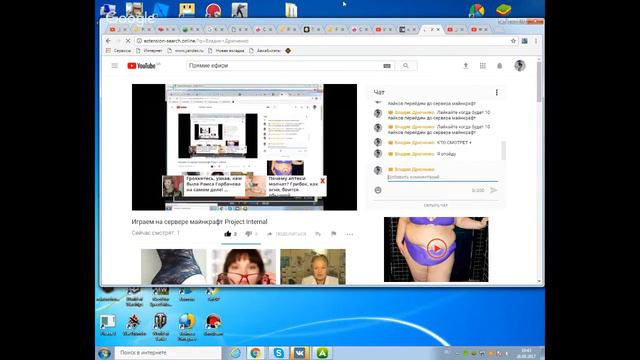Open the thumbnail of woman in white coat
Viewport: 640px width, 360px height.
click(x=313, y=267)
